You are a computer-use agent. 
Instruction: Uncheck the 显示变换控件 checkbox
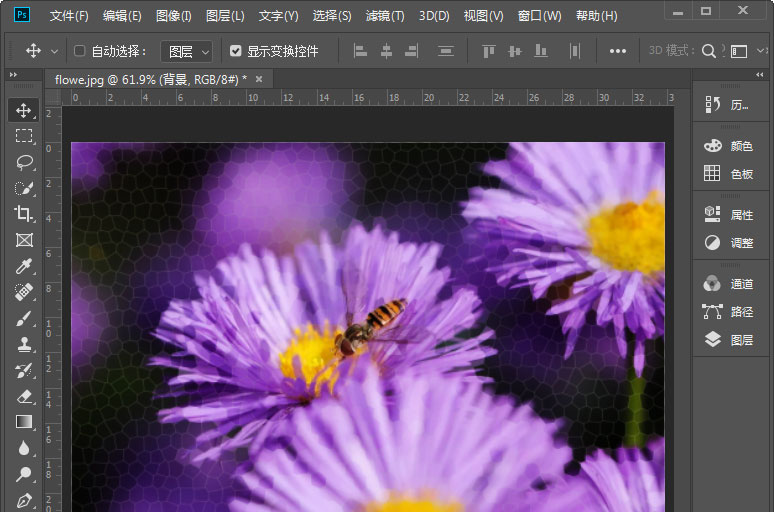coord(235,51)
